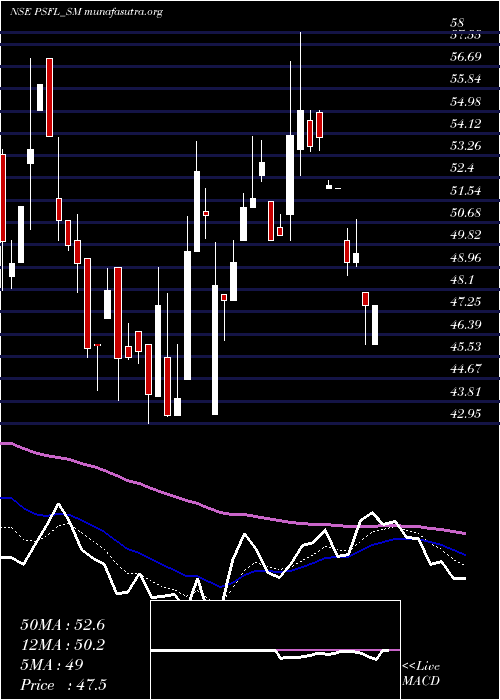Select the 47.25 price axis label
Viewport: 500px width, 700px height.
(466, 302)
